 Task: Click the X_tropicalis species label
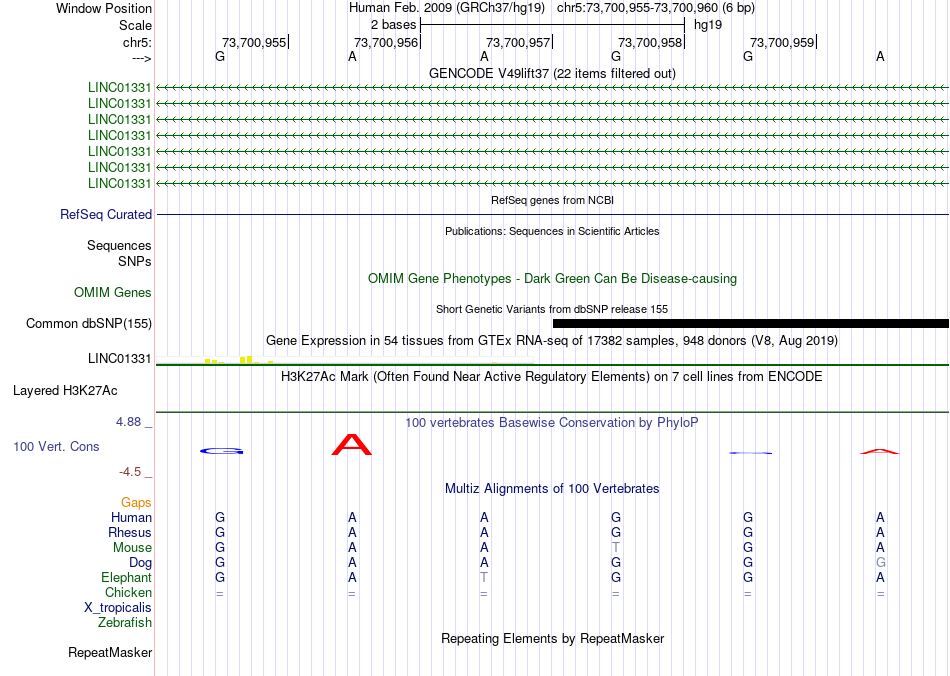tap(118, 608)
